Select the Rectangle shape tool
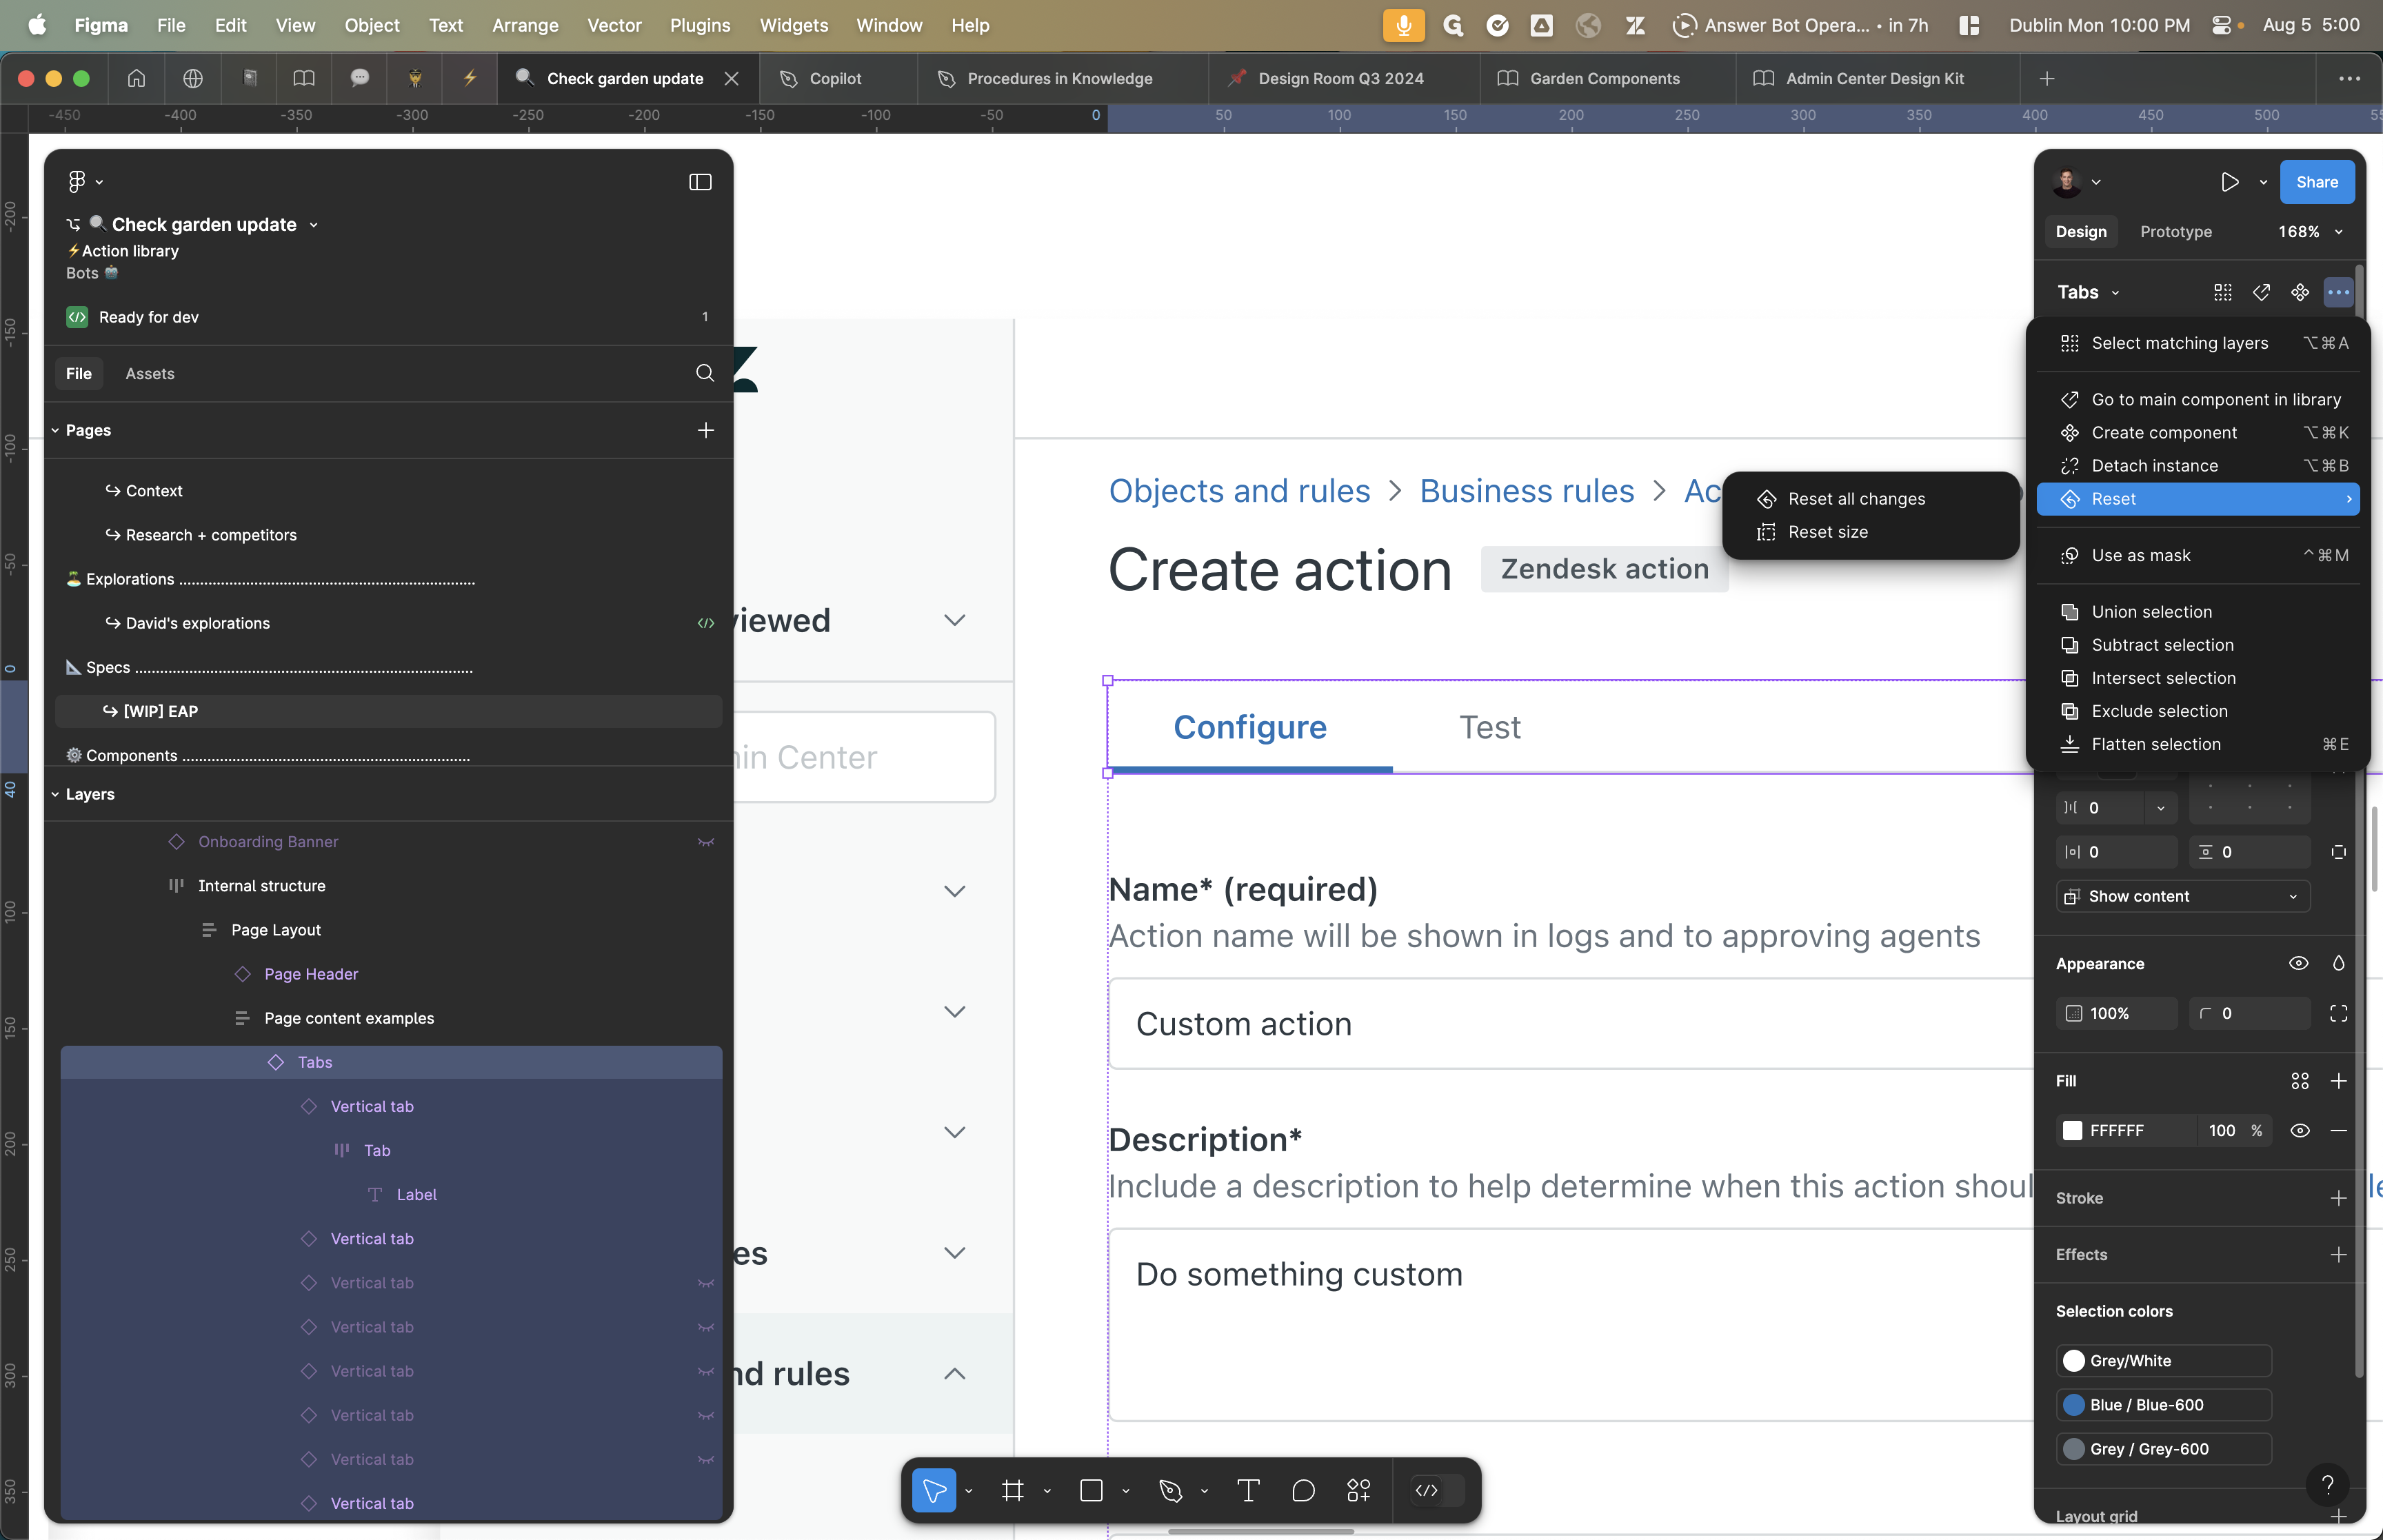The height and width of the screenshot is (1540, 2383). [1091, 1490]
